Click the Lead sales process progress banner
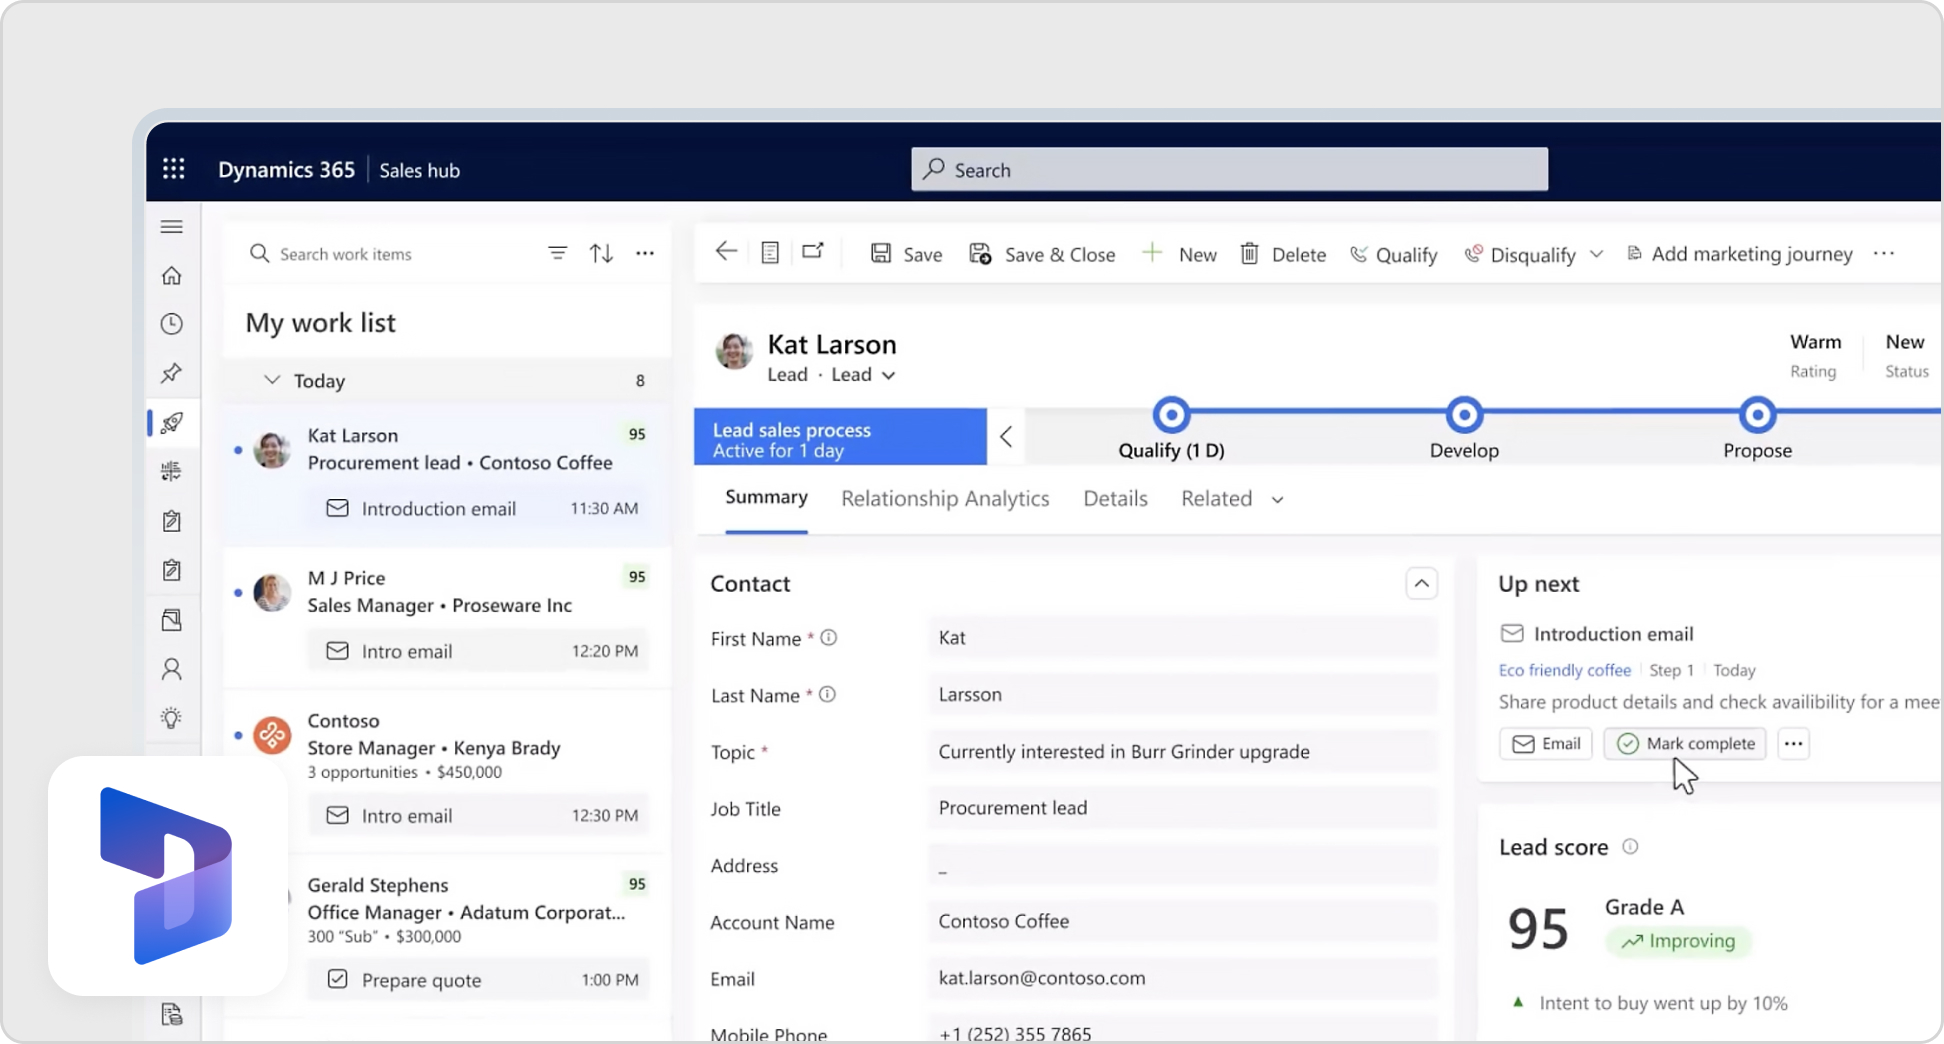Screen dimensions: 1944x1044 point(839,436)
